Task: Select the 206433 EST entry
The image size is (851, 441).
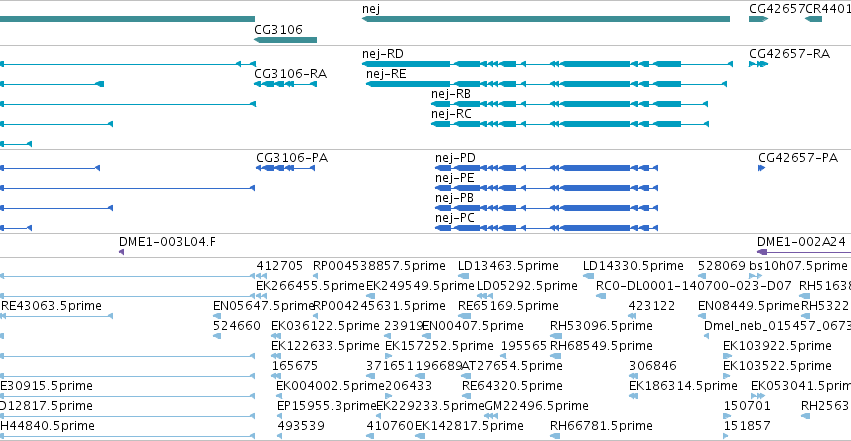Action: click(408, 386)
